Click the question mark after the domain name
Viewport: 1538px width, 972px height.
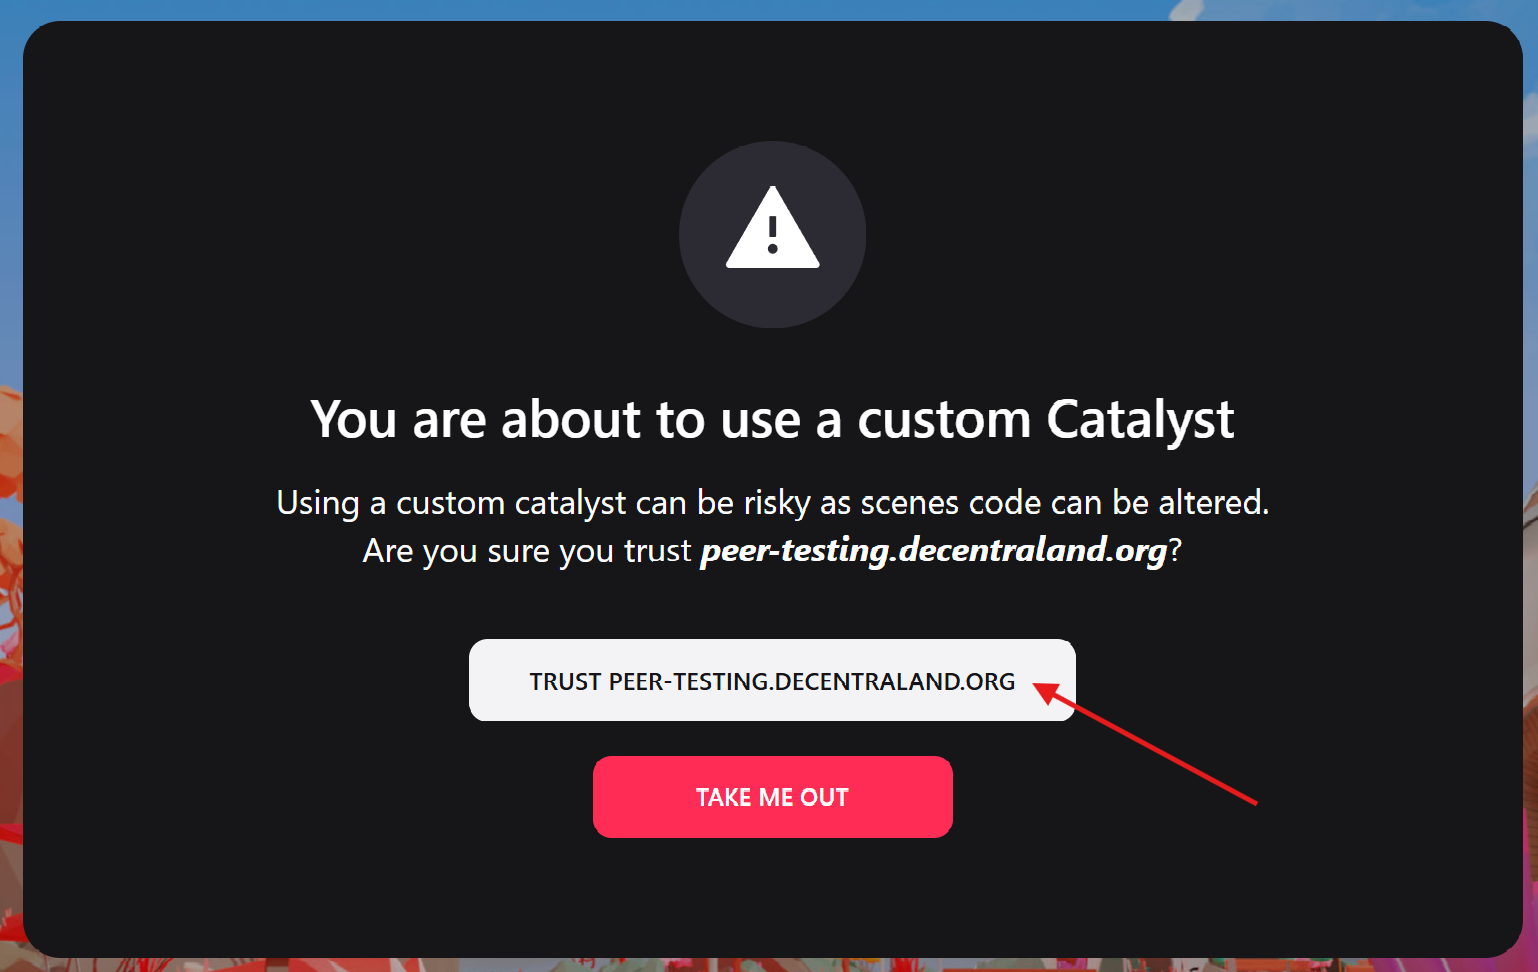coord(1175,550)
